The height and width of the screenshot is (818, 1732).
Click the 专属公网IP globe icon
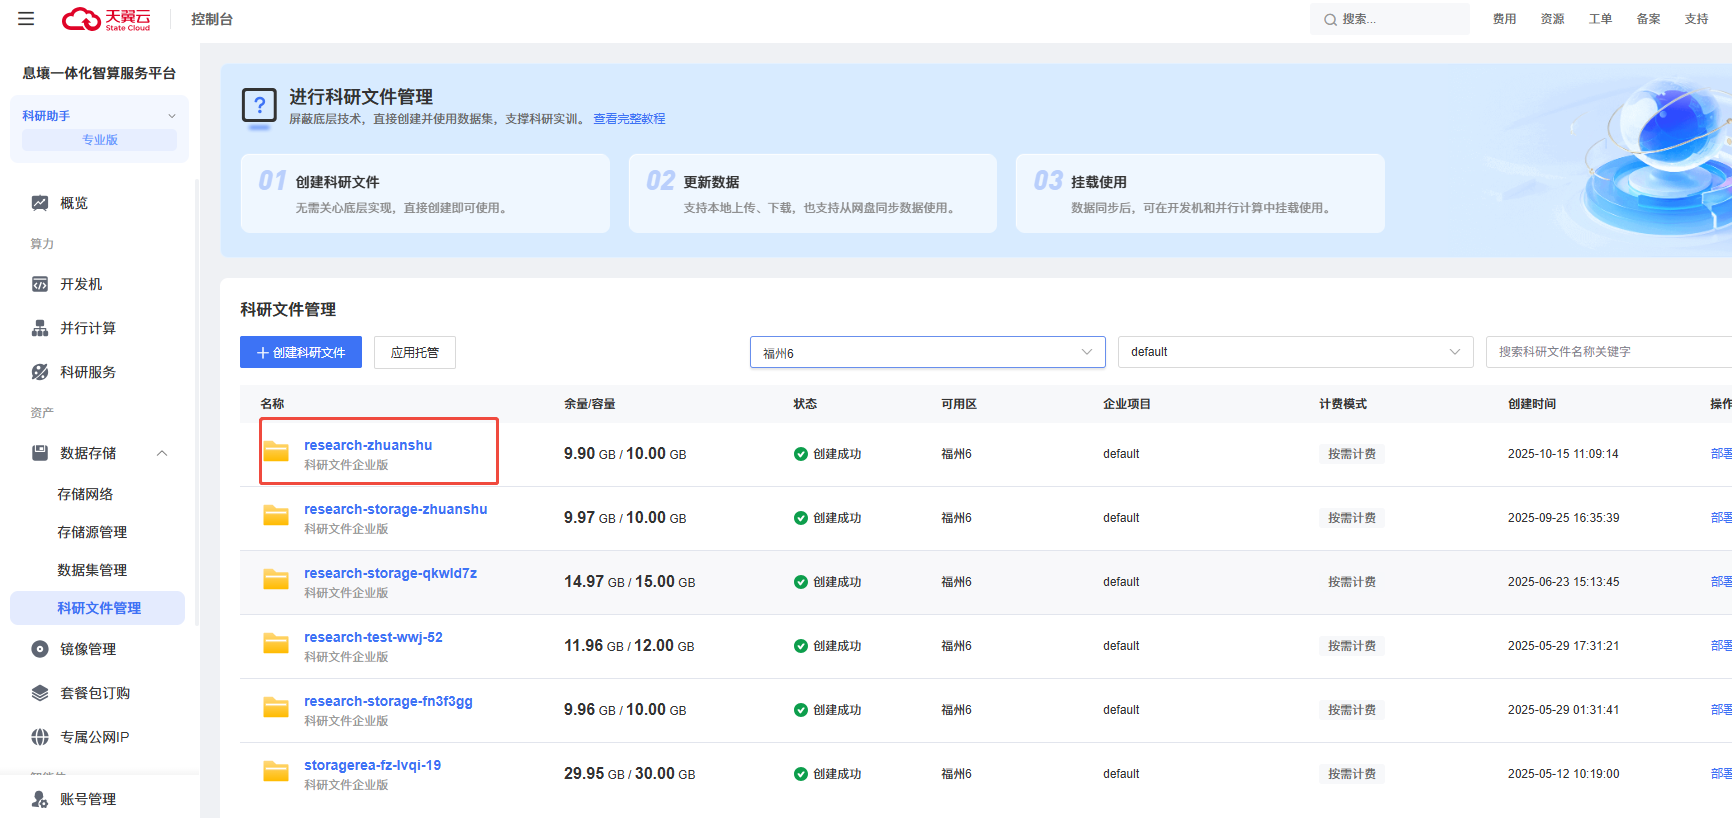tap(40, 737)
